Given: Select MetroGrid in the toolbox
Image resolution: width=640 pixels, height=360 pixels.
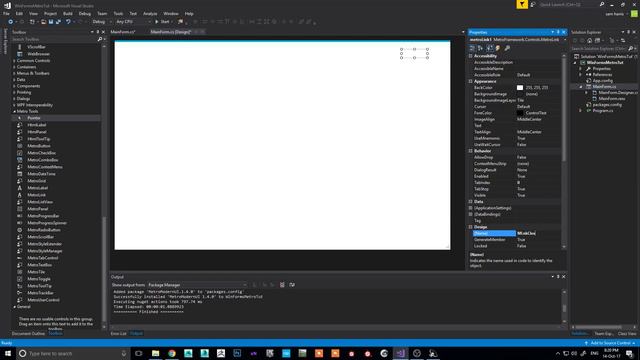Looking at the screenshot, I should [x=36, y=181].
